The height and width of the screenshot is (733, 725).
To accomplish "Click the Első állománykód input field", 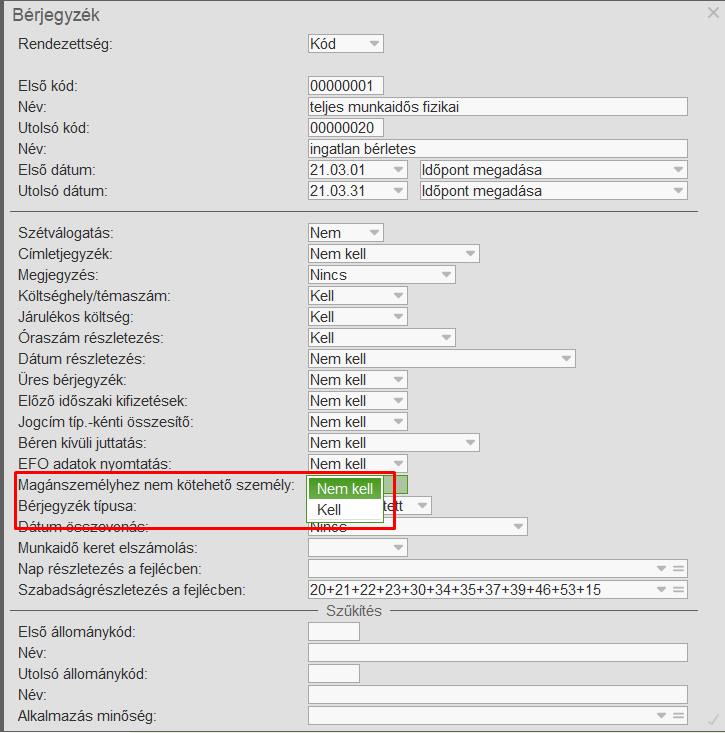I will (334, 632).
